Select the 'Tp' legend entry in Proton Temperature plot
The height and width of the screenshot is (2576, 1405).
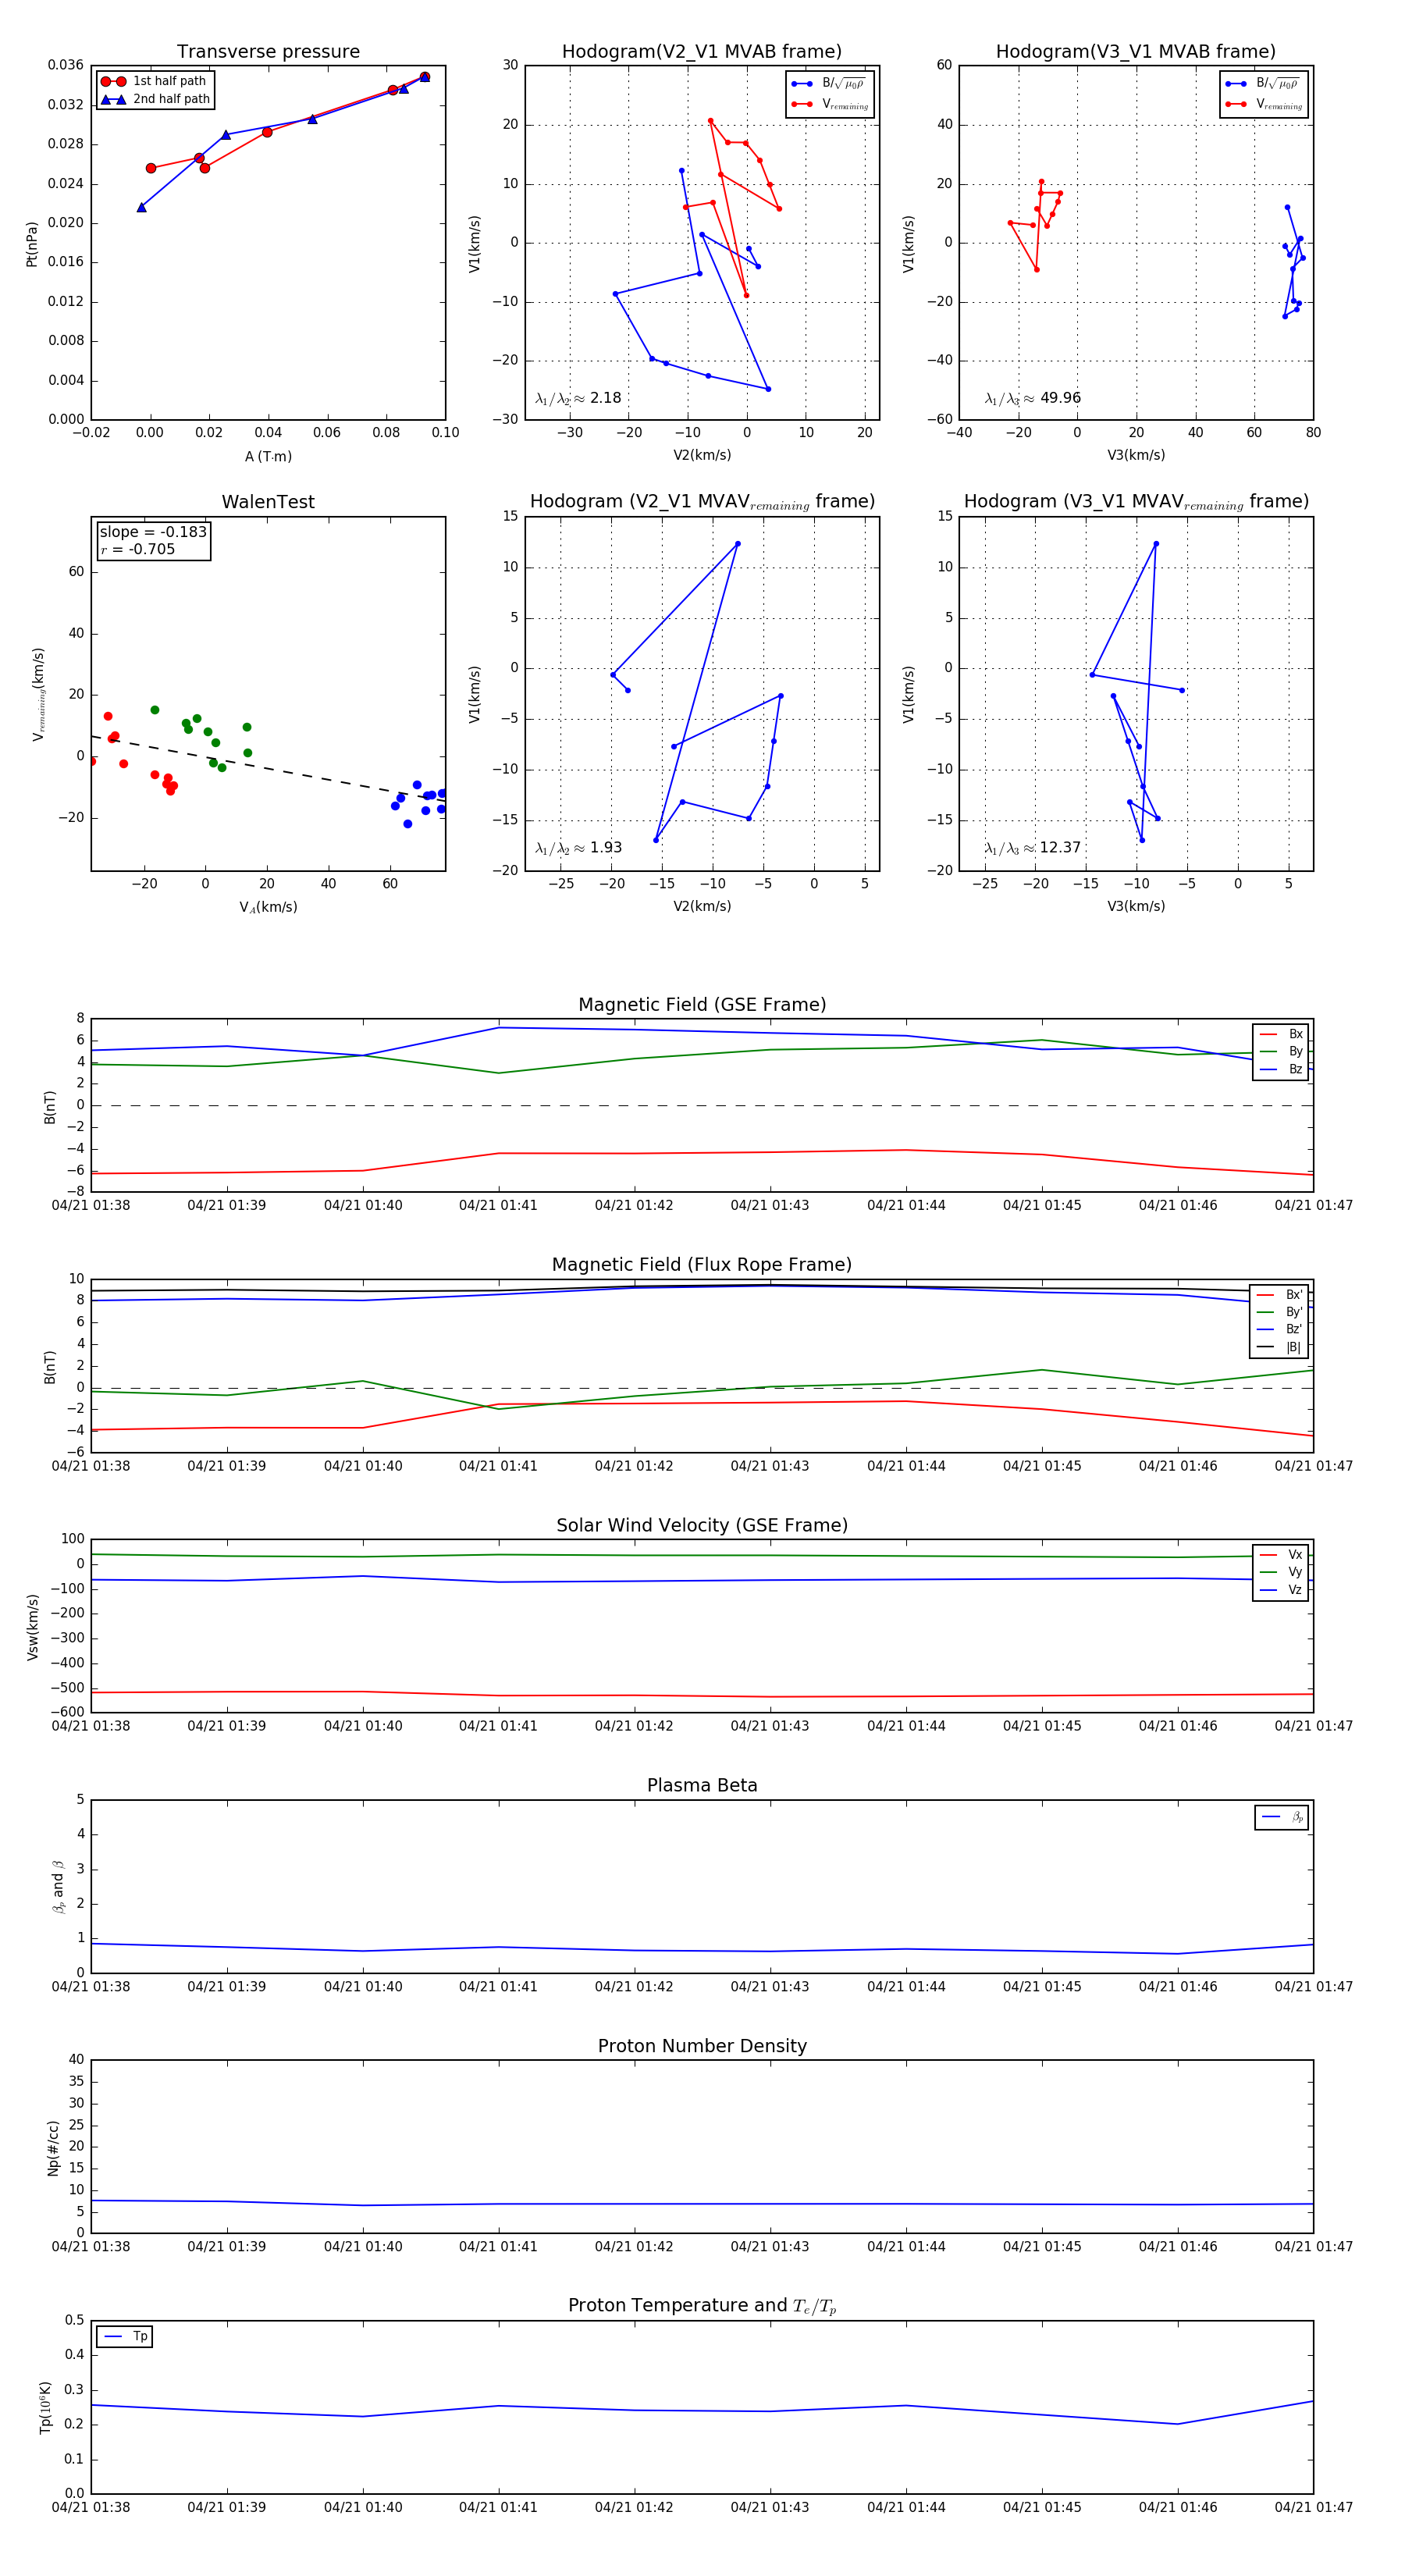(125, 2337)
